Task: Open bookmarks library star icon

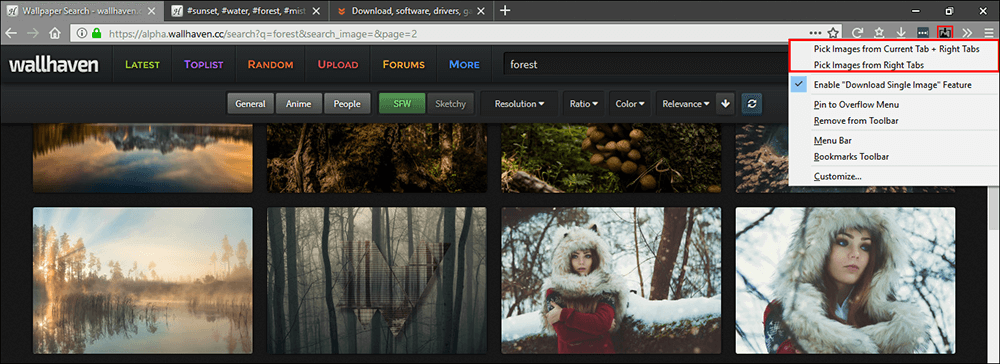Action: click(x=879, y=33)
